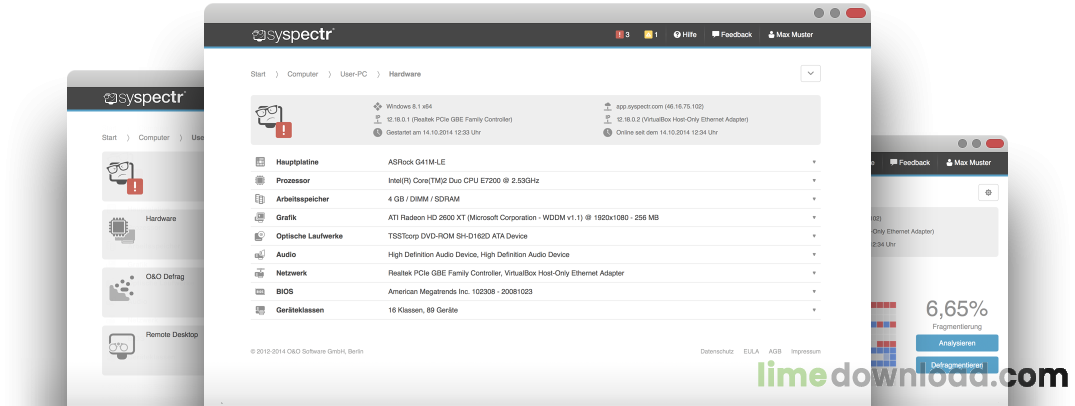Click the Prozessor CPU icon
The height and width of the screenshot is (406, 1075).
pyautogui.click(x=260, y=181)
